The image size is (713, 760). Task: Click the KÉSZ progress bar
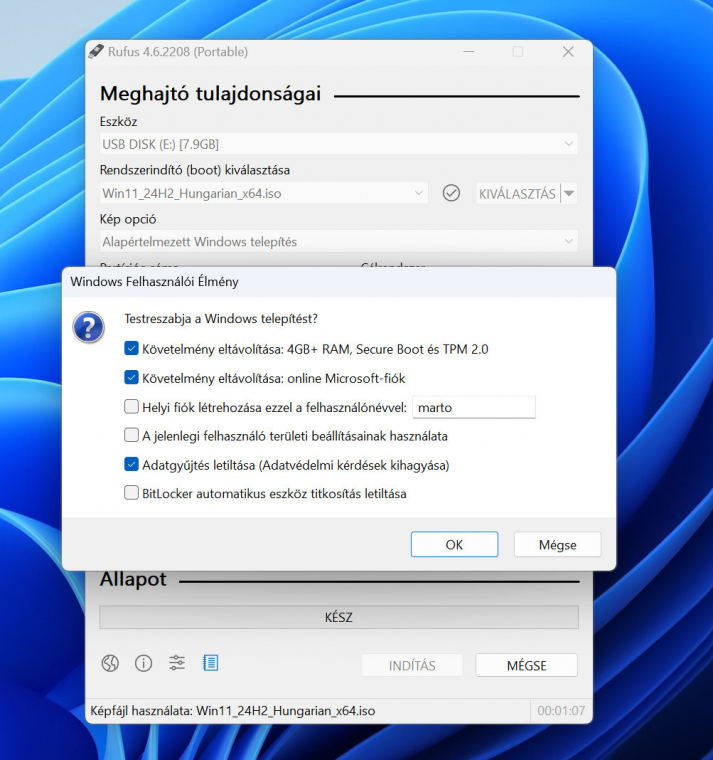pyautogui.click(x=339, y=617)
